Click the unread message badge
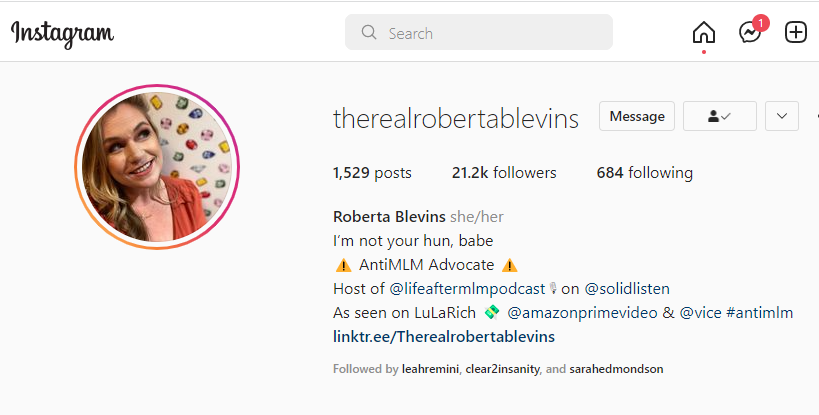The height and width of the screenshot is (415, 819). (x=760, y=23)
